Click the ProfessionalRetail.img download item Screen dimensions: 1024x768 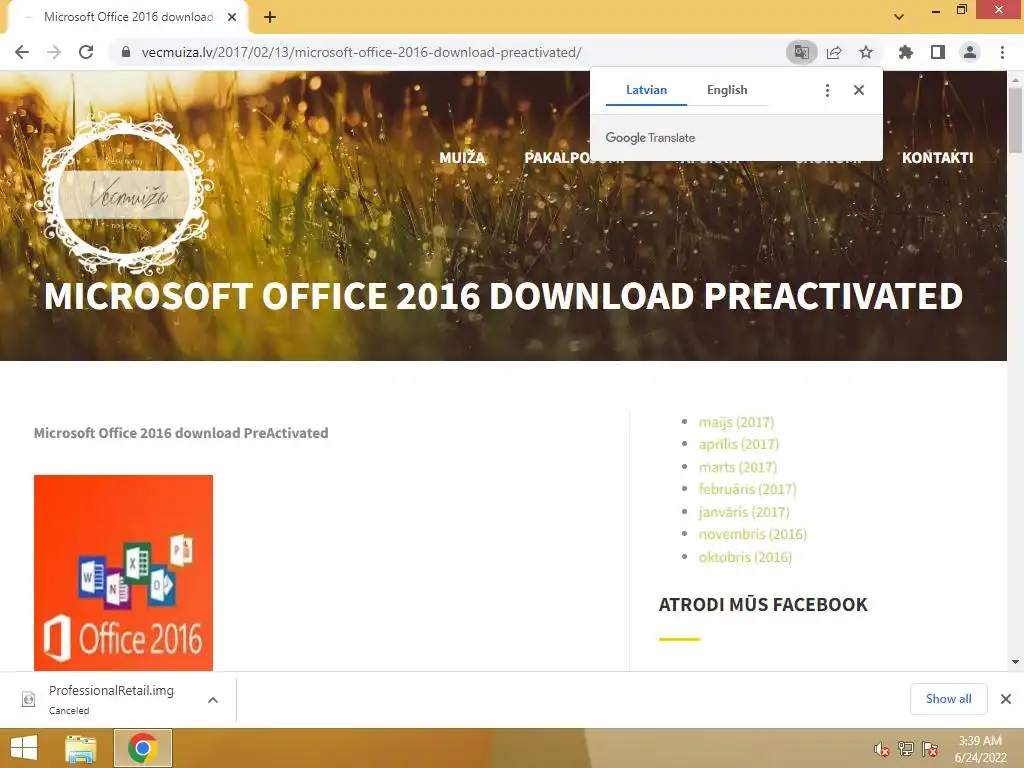point(111,699)
